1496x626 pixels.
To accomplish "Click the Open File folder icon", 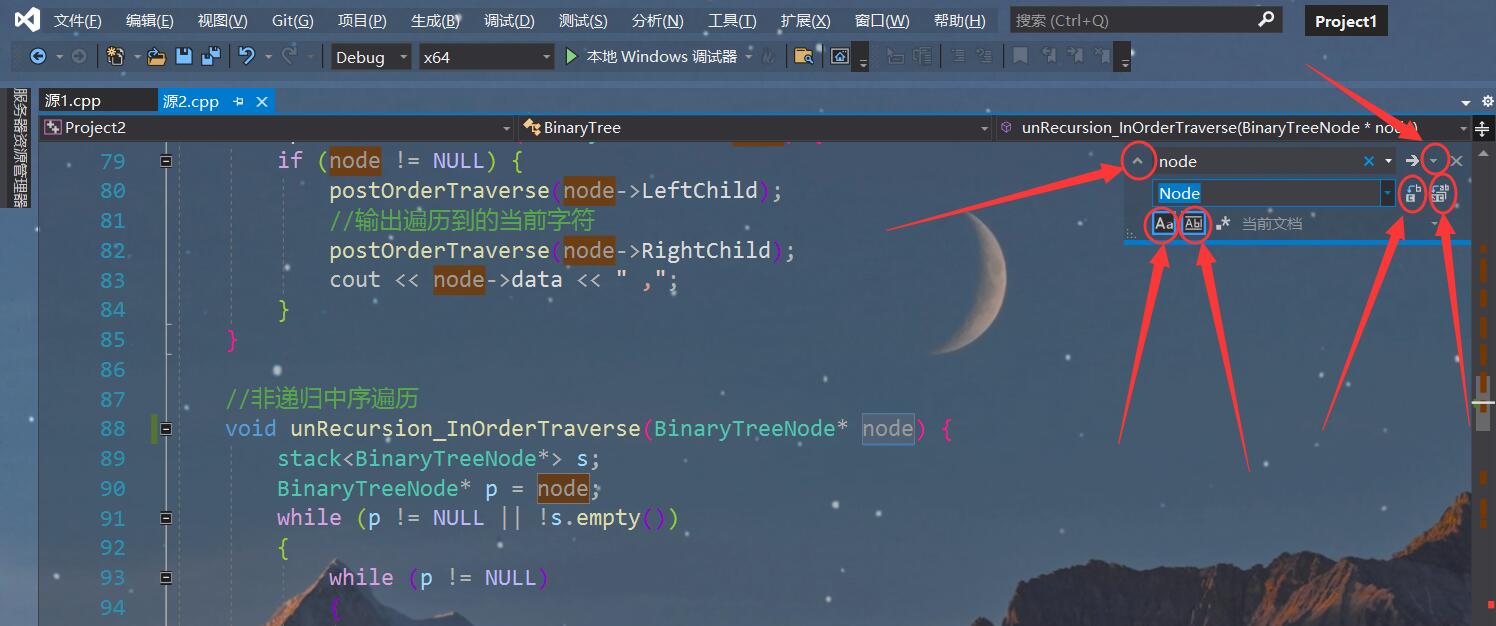I will pyautogui.click(x=156, y=57).
